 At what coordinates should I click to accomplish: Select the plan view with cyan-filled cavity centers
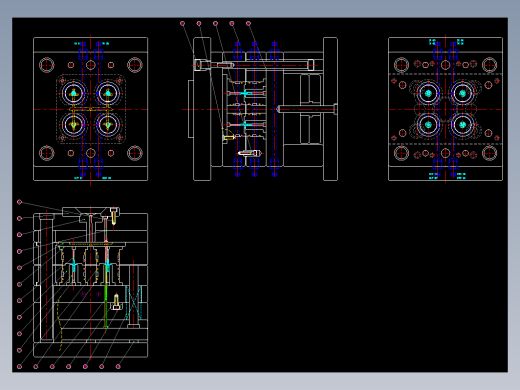pos(445,109)
